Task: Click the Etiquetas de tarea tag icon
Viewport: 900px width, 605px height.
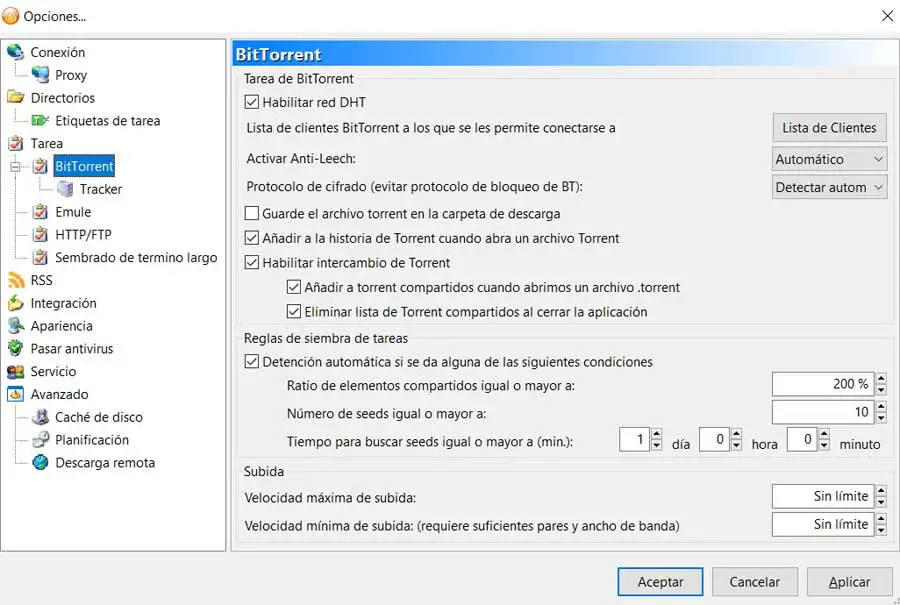Action: point(40,121)
